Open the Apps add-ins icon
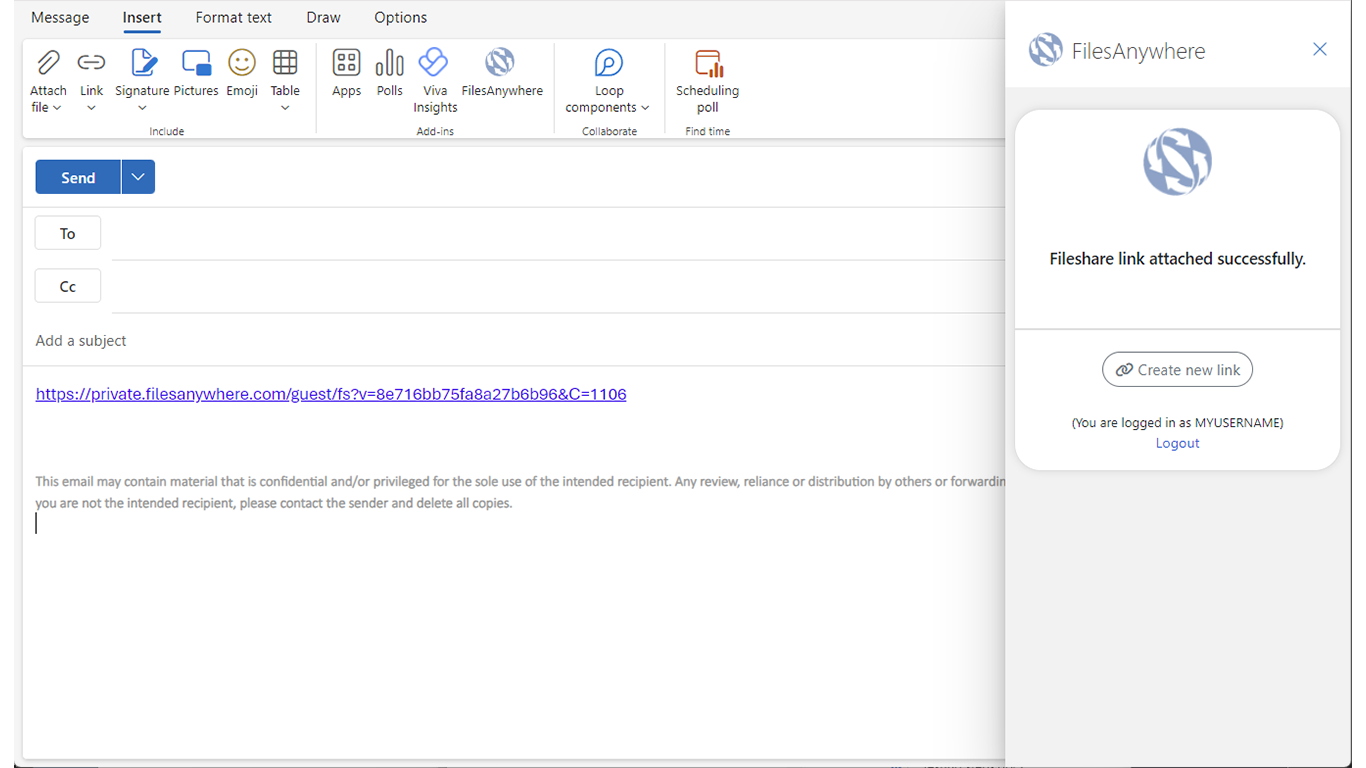Image resolution: width=1366 pixels, height=768 pixels. (346, 63)
